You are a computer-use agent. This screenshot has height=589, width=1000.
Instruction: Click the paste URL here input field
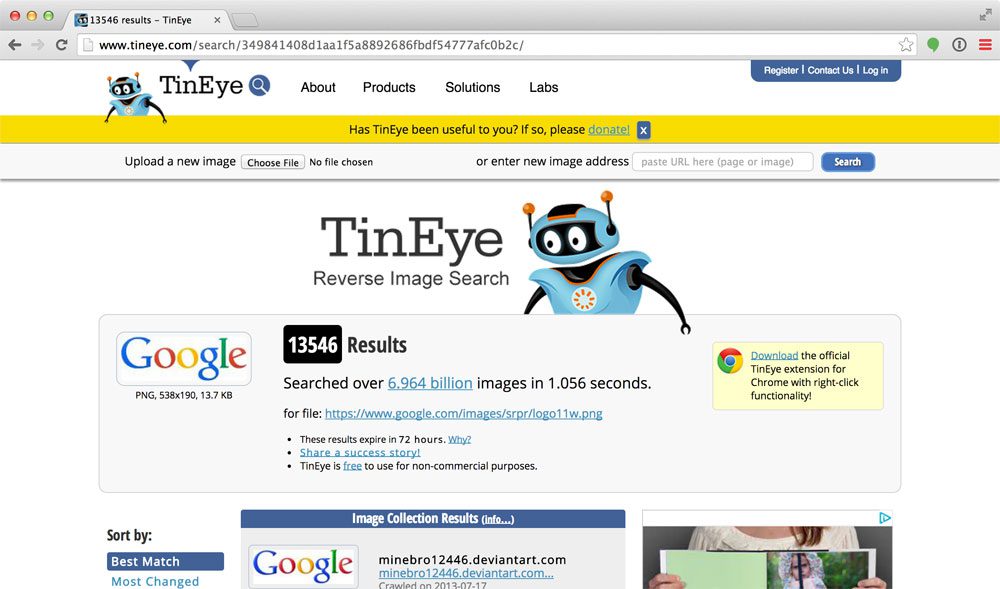(722, 161)
